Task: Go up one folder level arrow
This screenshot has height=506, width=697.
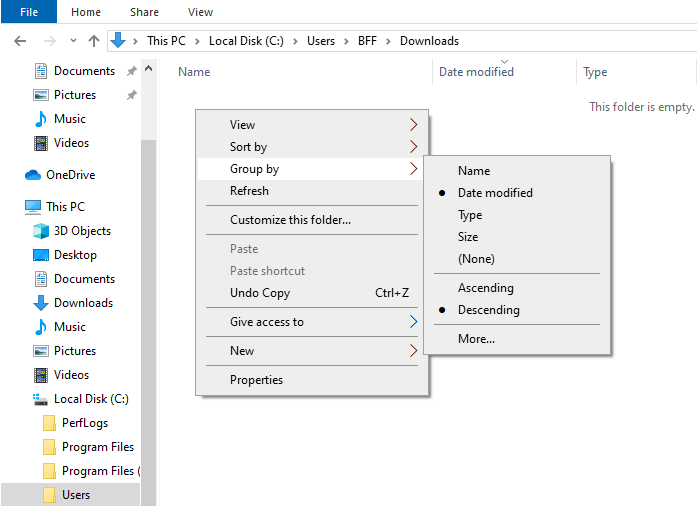Action: pyautogui.click(x=93, y=41)
